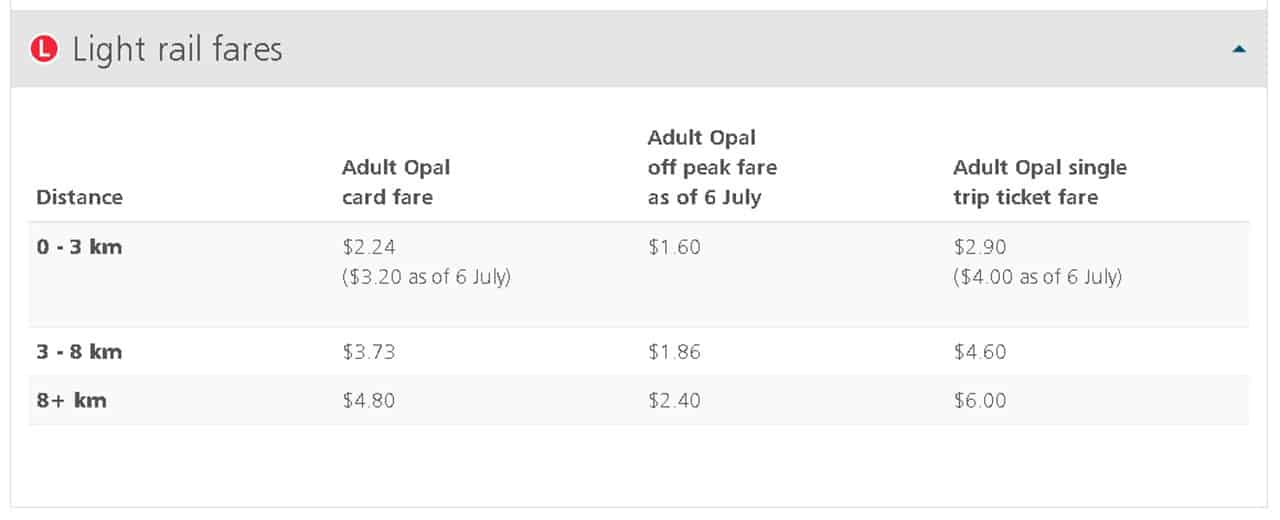Collapse the Light rail fares section arrow

pos(1239,49)
